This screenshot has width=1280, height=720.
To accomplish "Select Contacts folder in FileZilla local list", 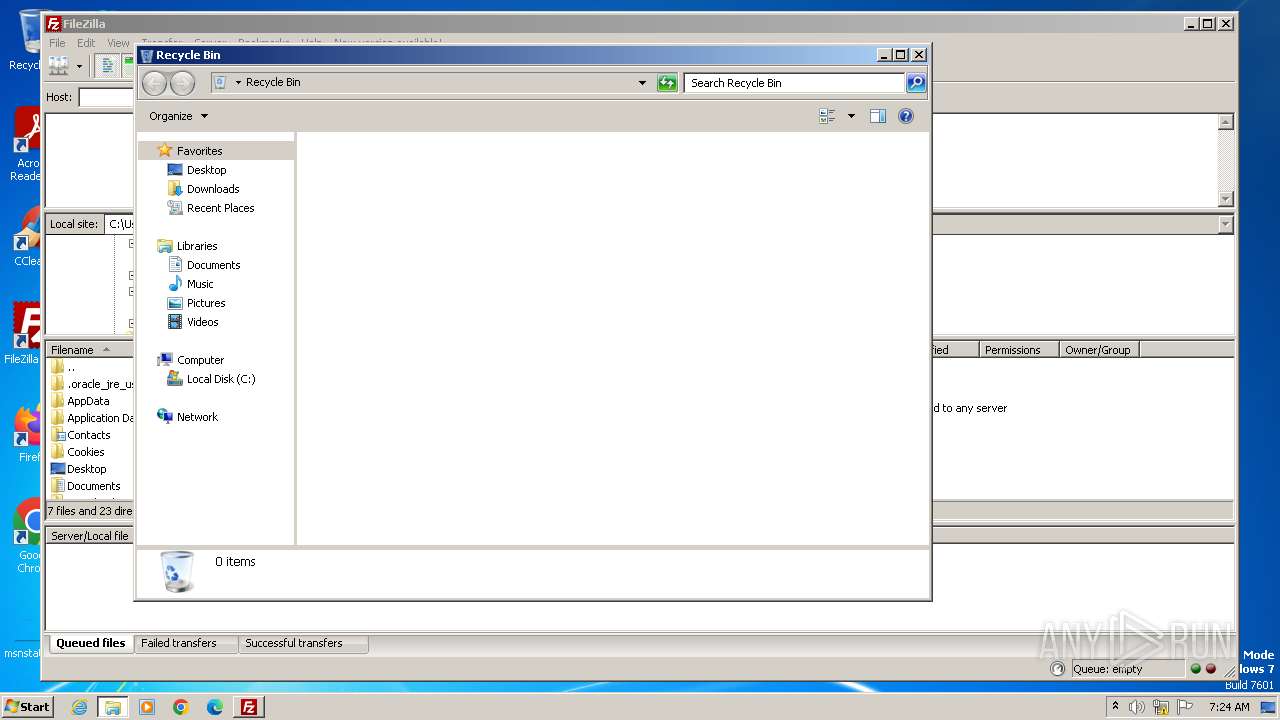I will point(88,435).
